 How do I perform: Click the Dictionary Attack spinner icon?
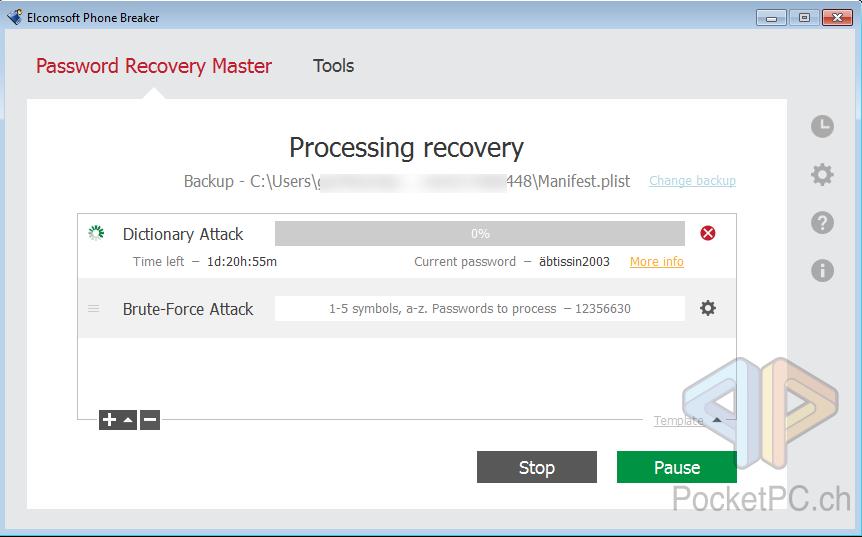click(x=96, y=233)
